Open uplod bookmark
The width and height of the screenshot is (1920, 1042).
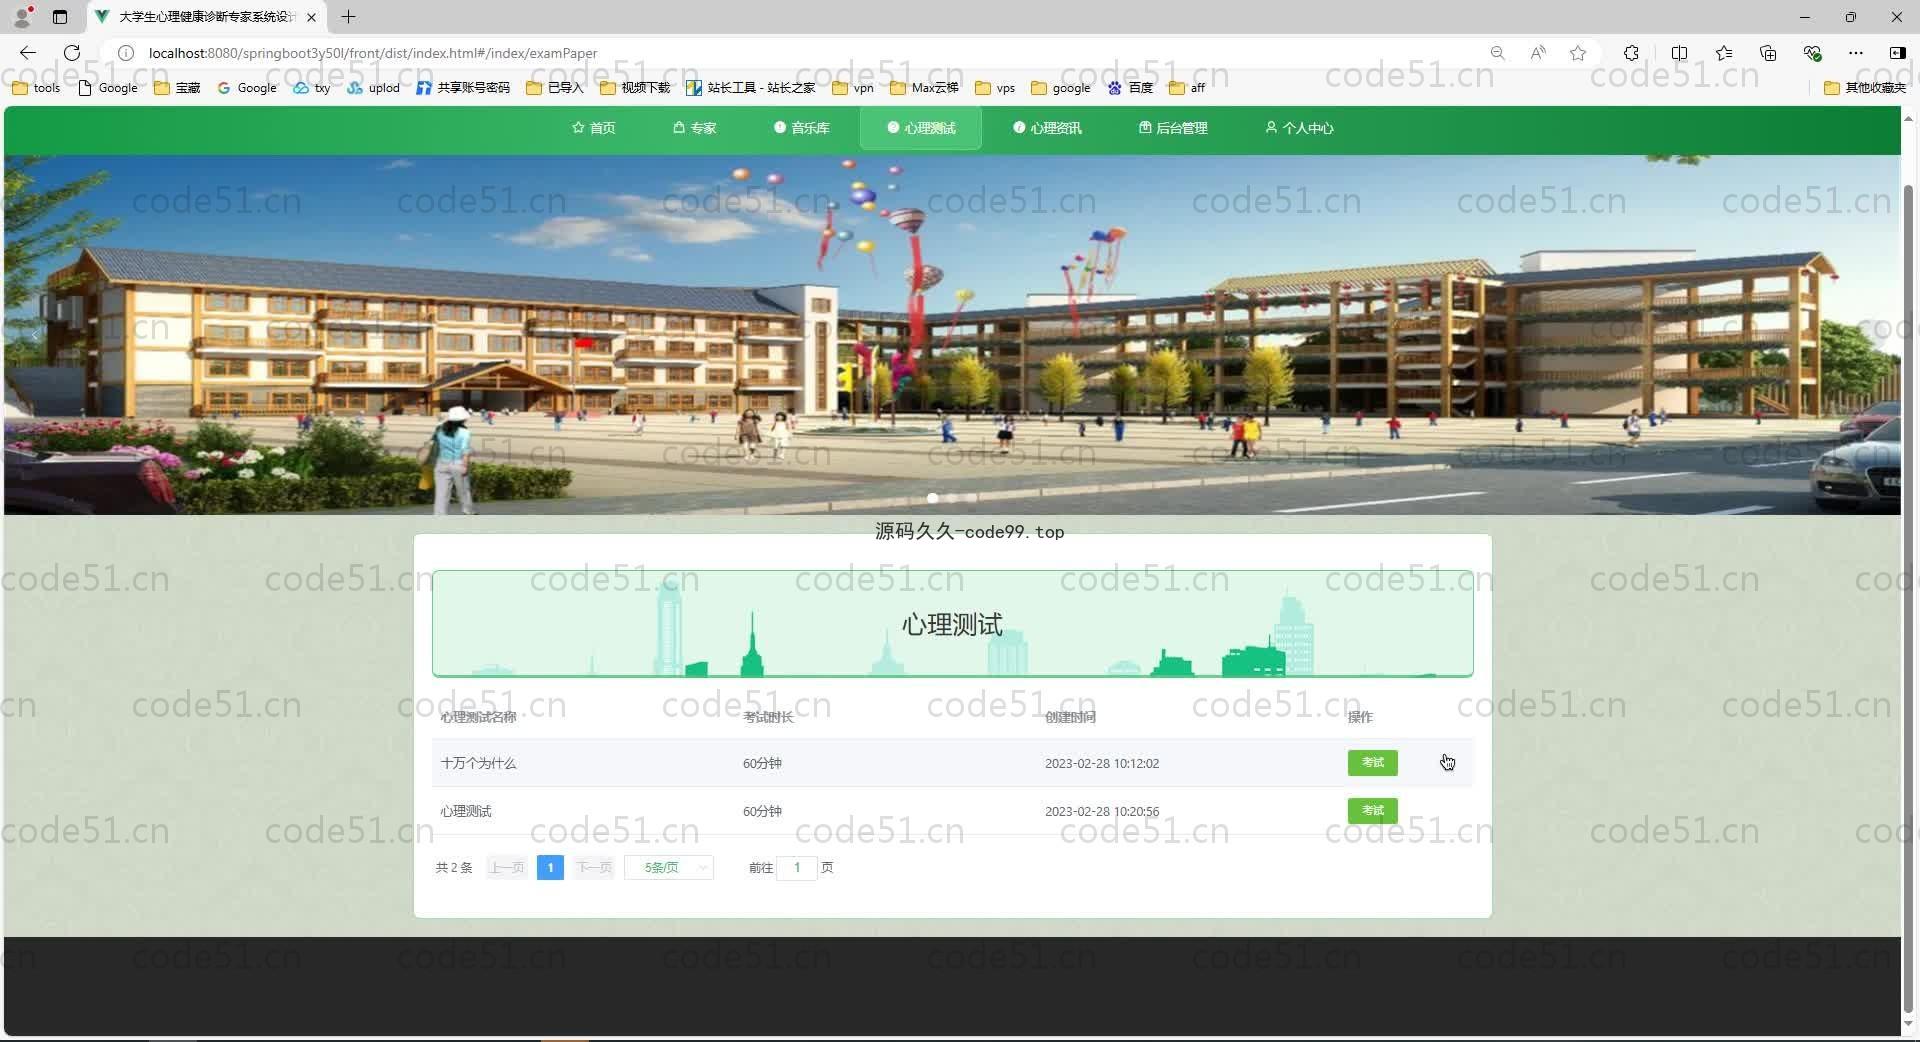pyautogui.click(x=374, y=88)
